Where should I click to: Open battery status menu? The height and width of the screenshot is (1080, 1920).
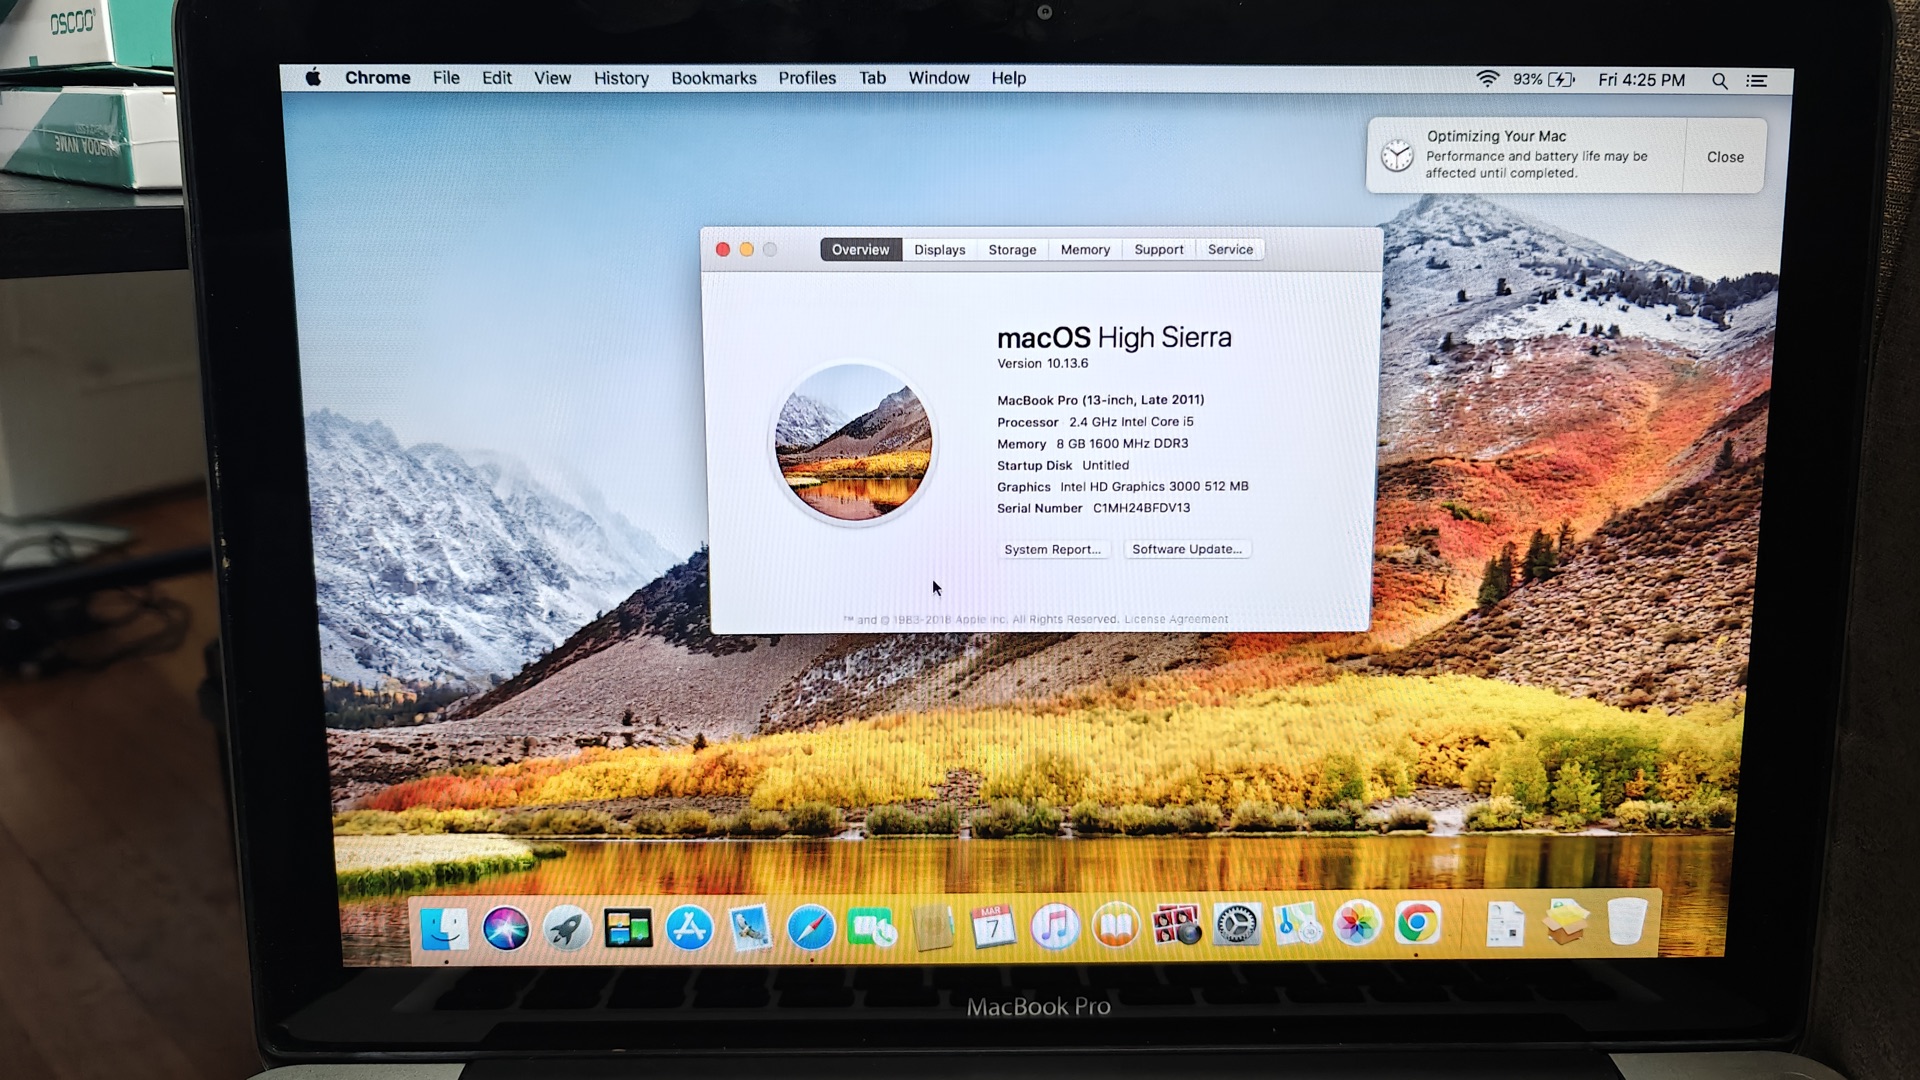(x=1561, y=79)
